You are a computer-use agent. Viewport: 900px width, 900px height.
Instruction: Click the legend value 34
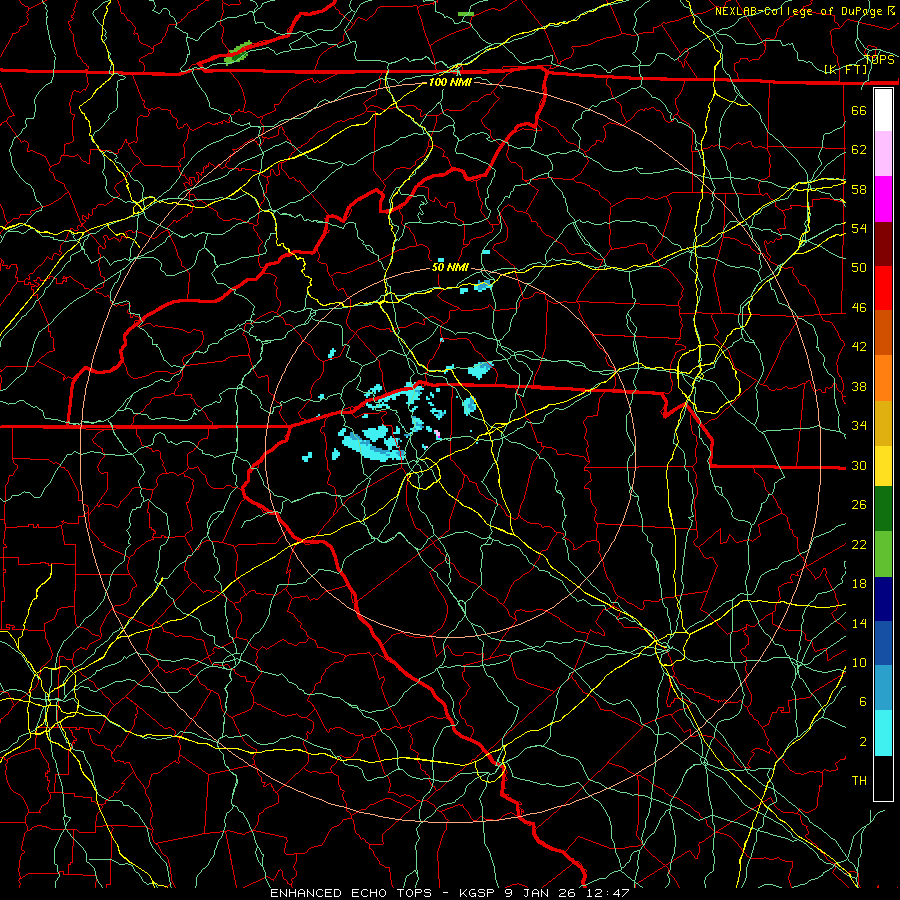(859, 426)
